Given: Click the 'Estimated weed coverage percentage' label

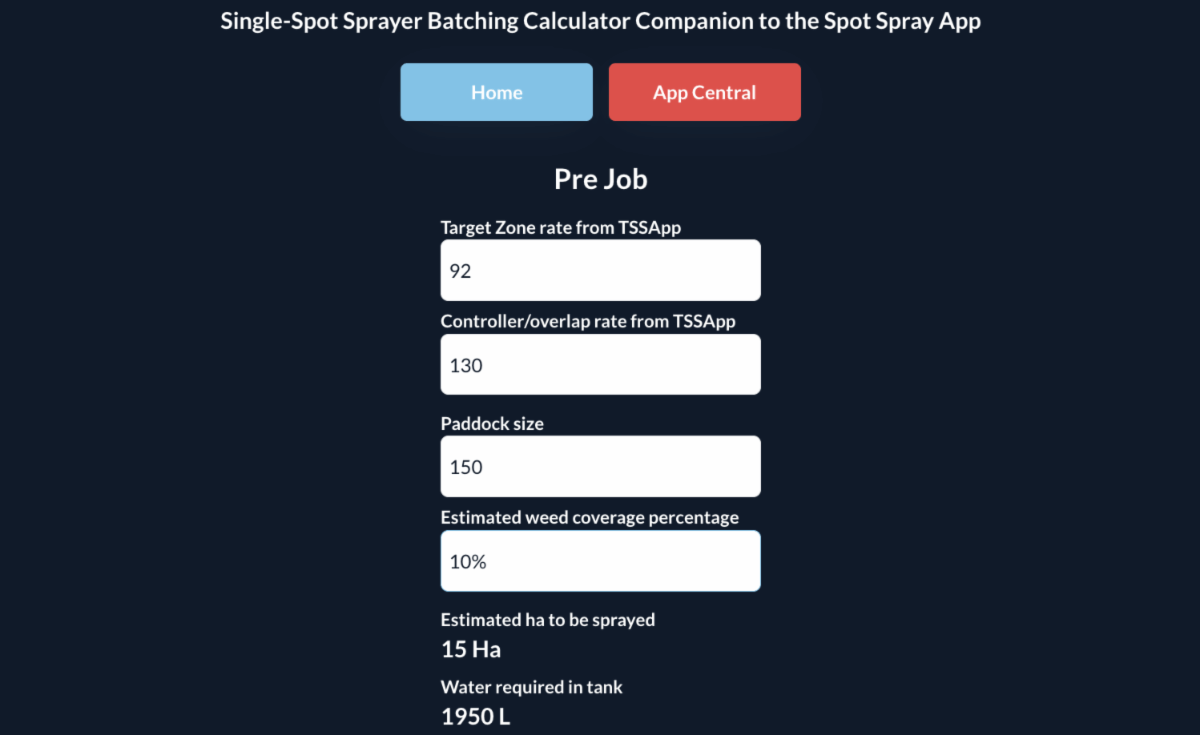Looking at the screenshot, I should click(589, 517).
